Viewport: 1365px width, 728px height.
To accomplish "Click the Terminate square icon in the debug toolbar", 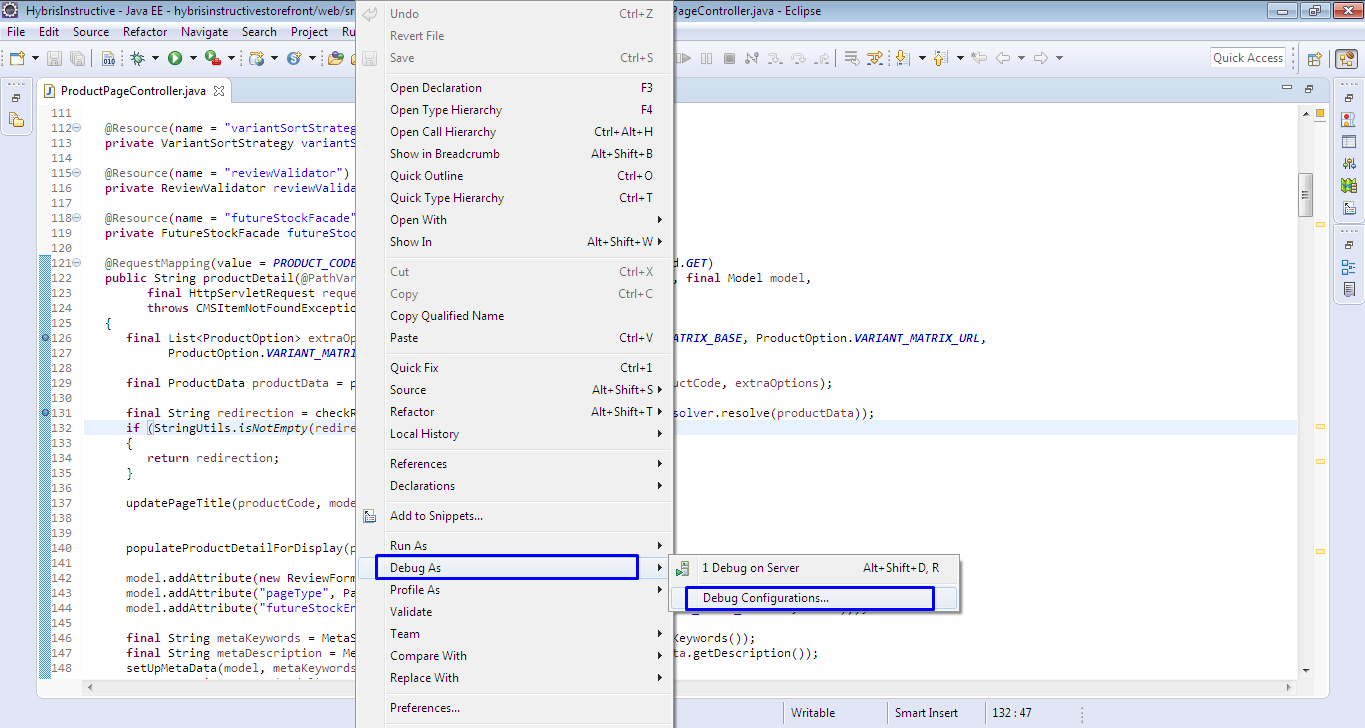I will click(729, 57).
